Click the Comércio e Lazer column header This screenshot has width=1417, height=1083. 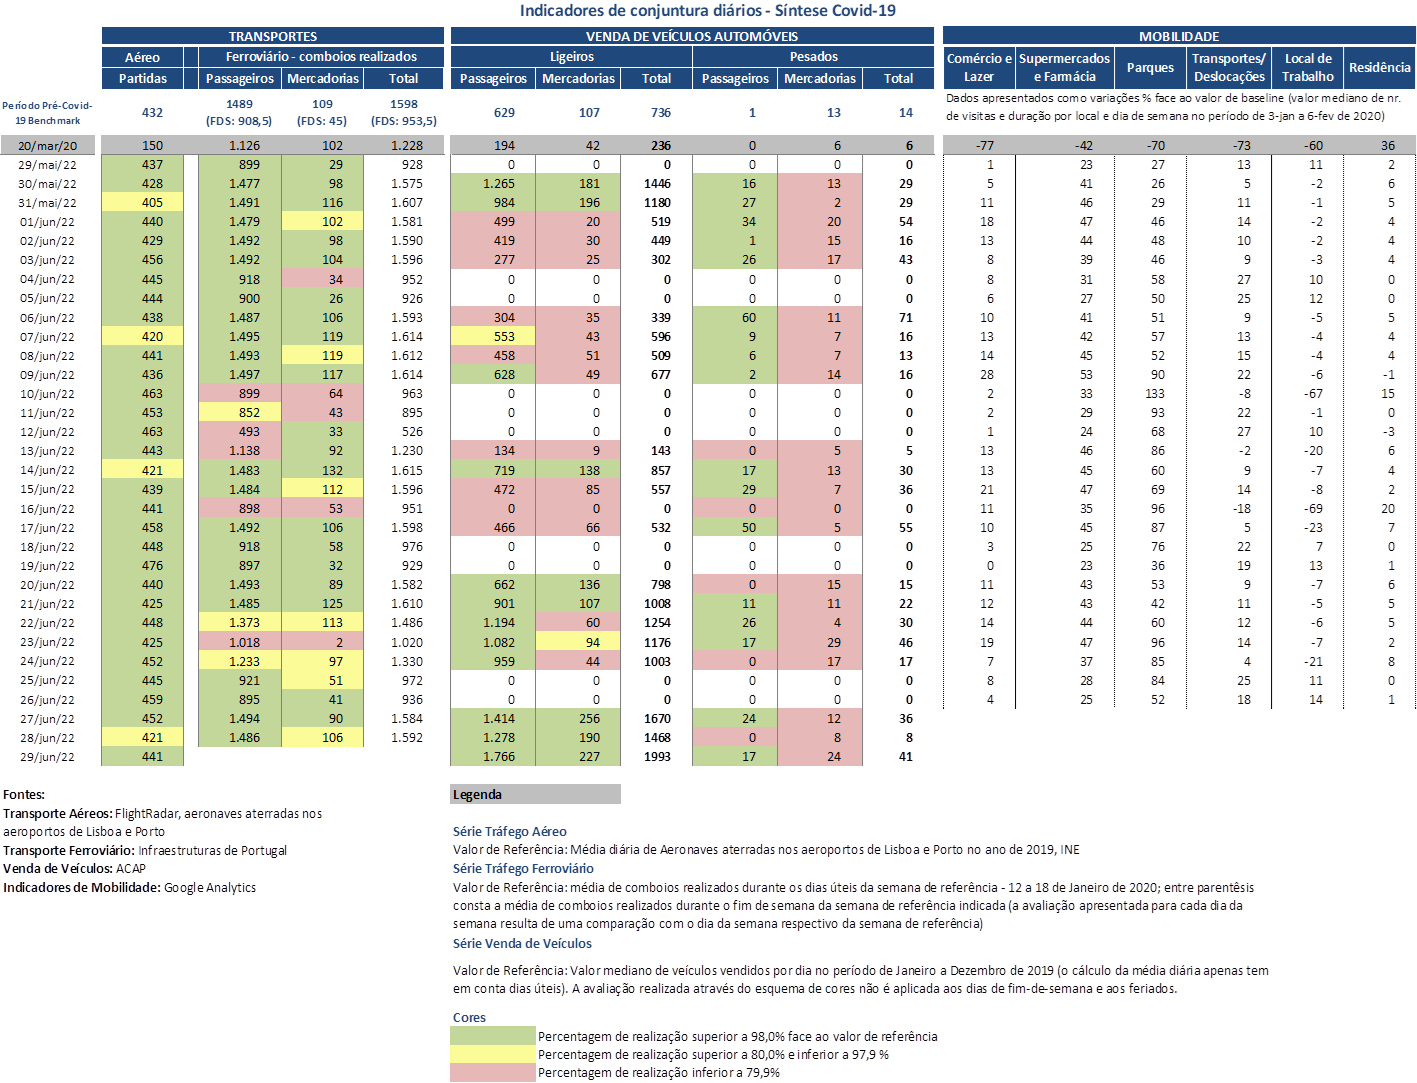[x=979, y=67]
